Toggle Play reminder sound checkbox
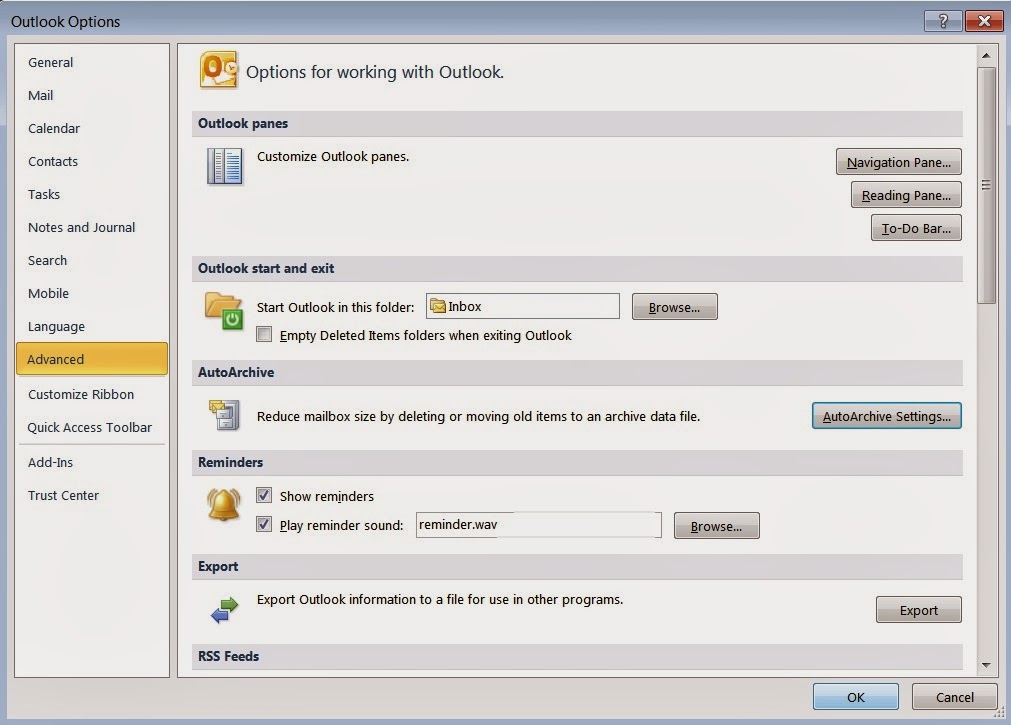 point(264,524)
